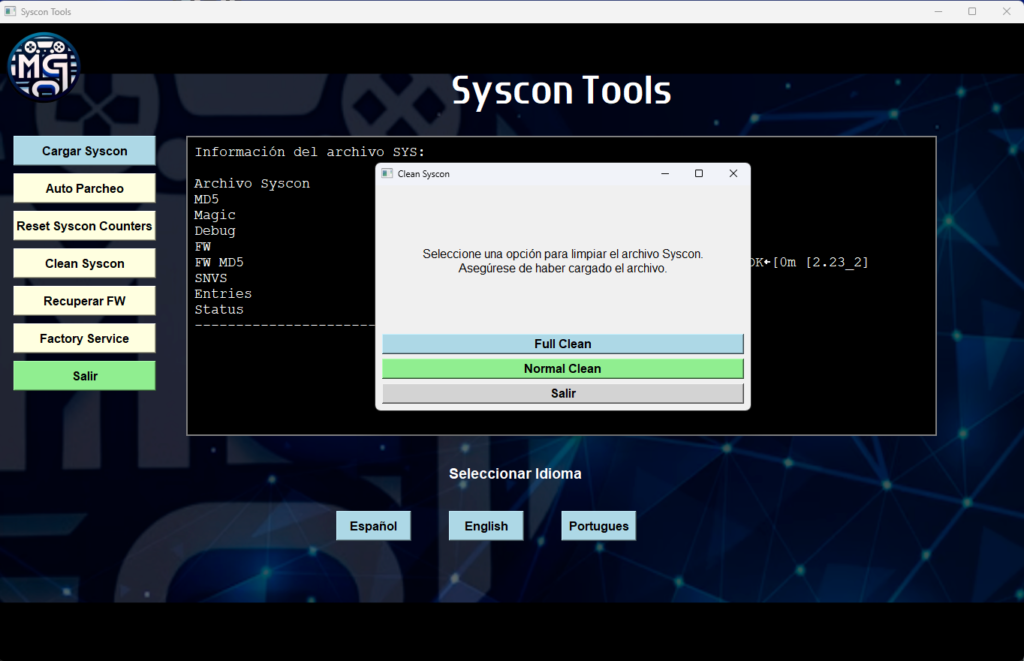Close the main Syscon Tools window
1024x661 pixels.
pyautogui.click(x=1006, y=11)
